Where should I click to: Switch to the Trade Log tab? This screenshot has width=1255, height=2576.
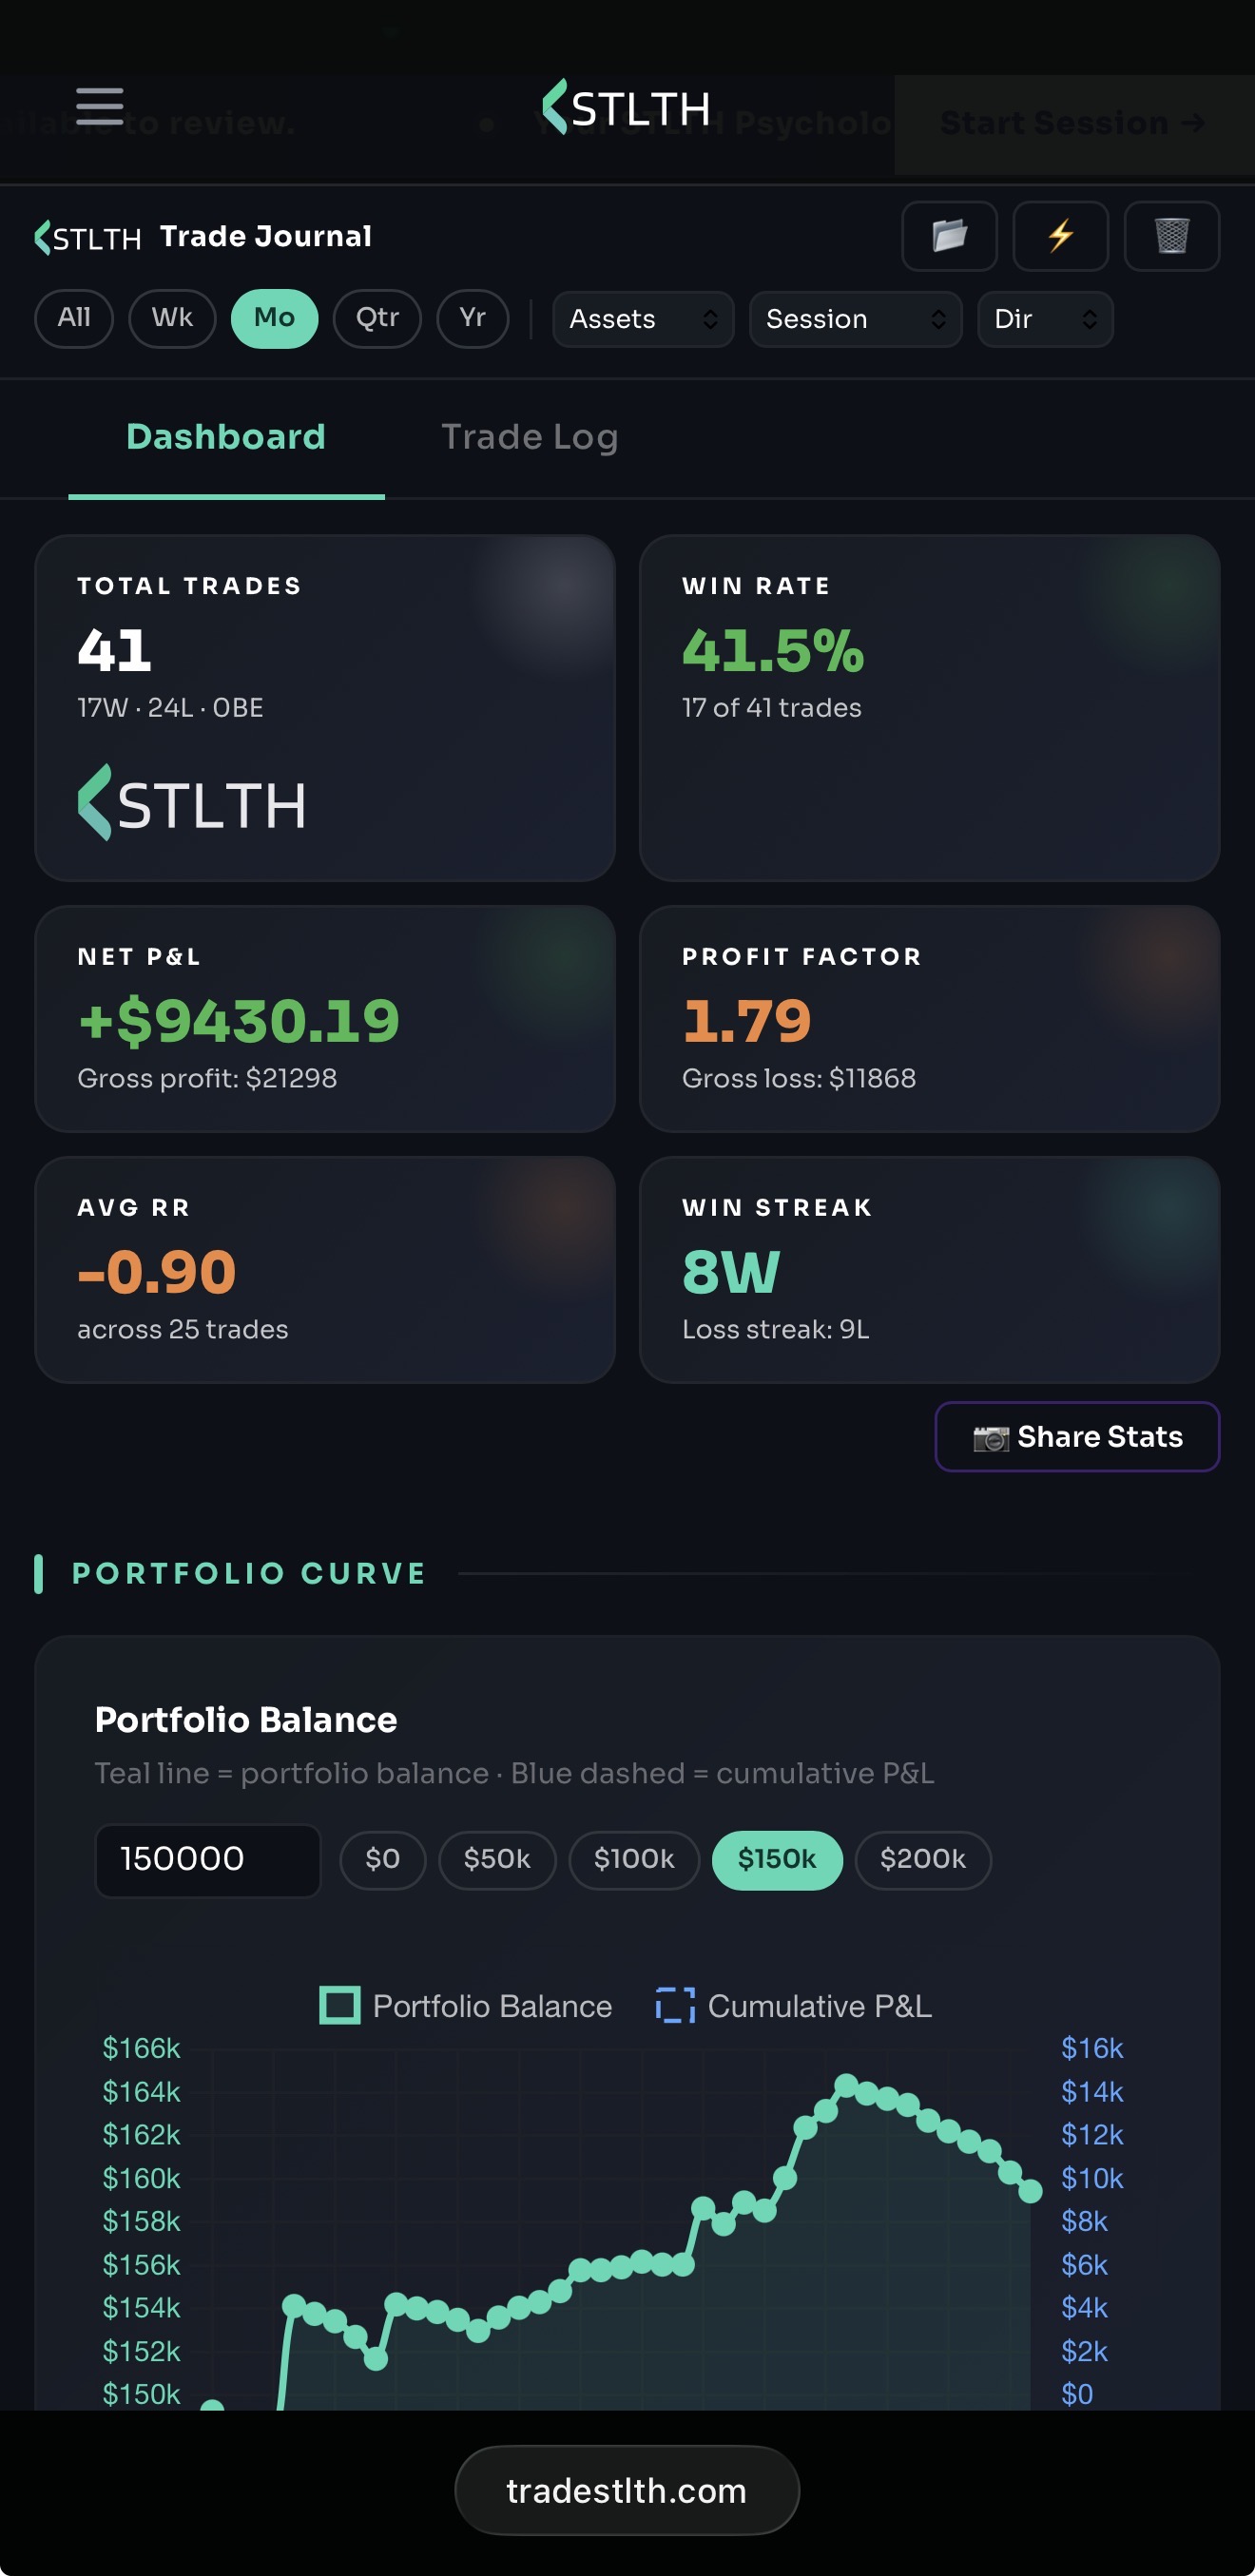[x=530, y=437]
